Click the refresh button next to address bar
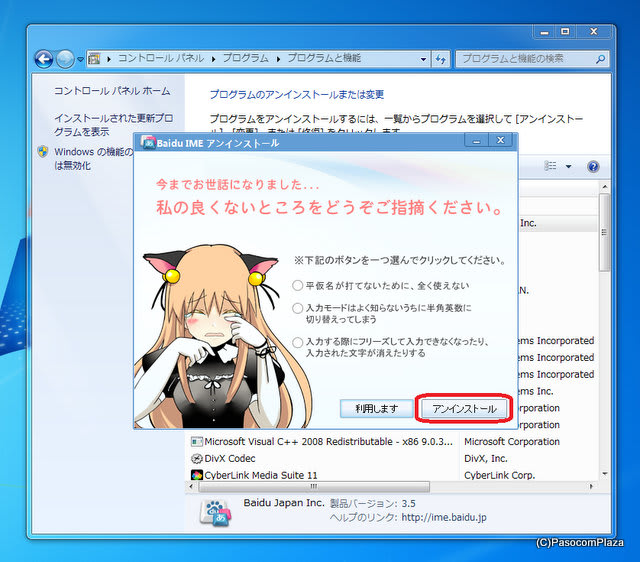 pos(440,59)
